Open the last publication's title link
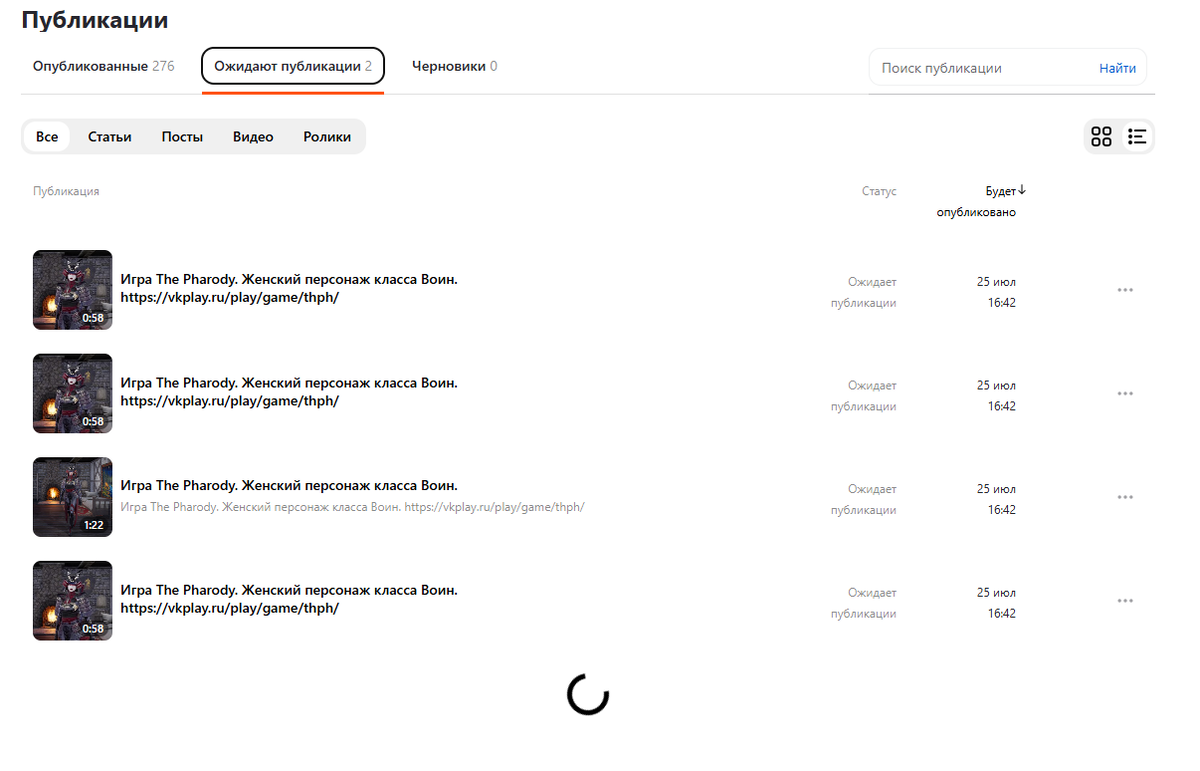Viewport: 1200px width, 771px height. point(289,599)
